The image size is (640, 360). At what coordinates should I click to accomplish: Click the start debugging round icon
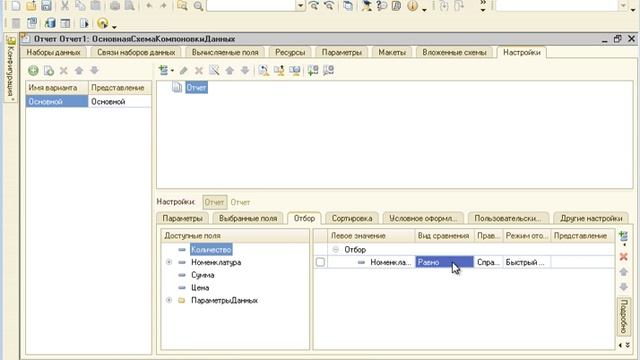pyautogui.click(x=102, y=23)
